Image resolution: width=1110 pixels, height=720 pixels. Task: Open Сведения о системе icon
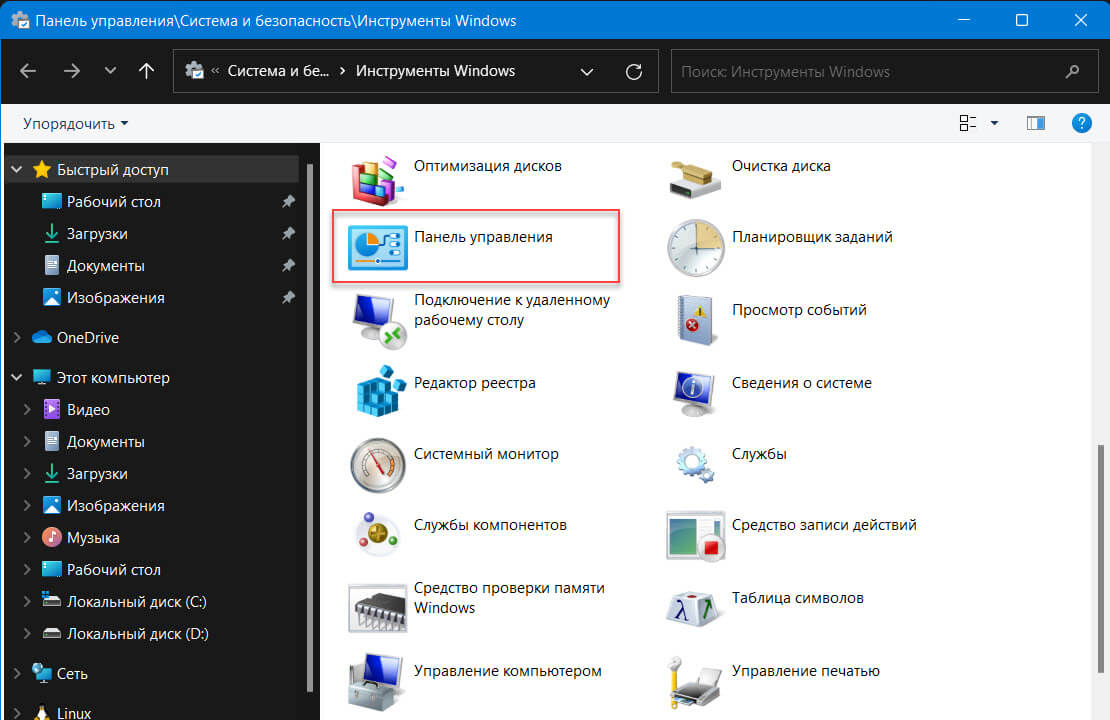694,394
